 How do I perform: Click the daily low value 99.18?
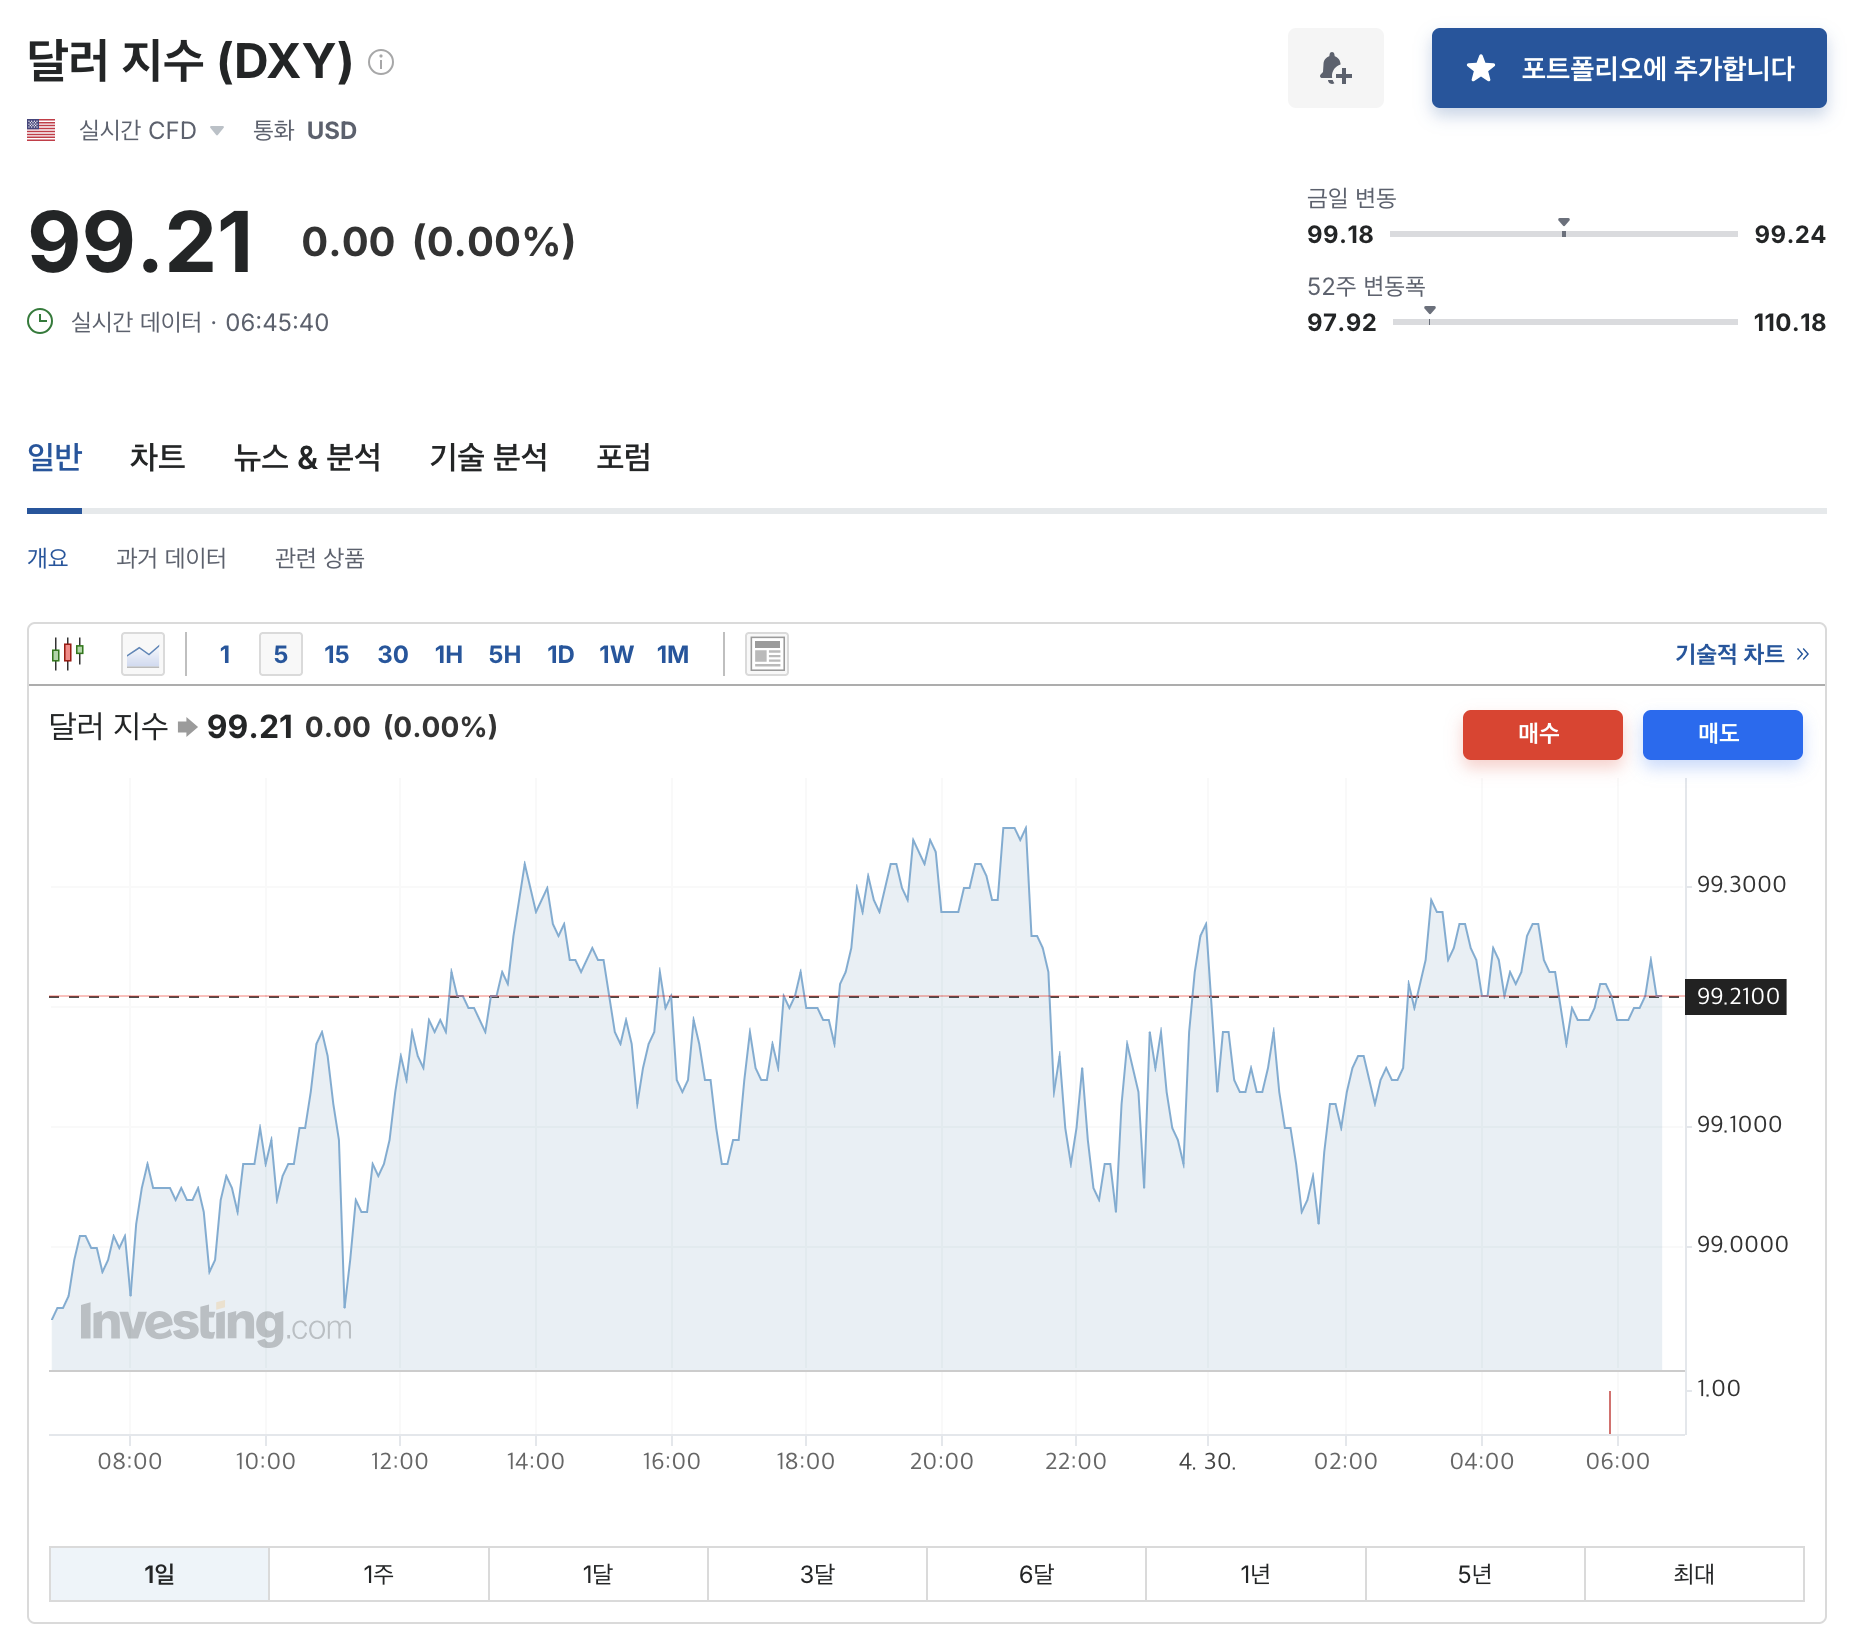click(x=1340, y=234)
